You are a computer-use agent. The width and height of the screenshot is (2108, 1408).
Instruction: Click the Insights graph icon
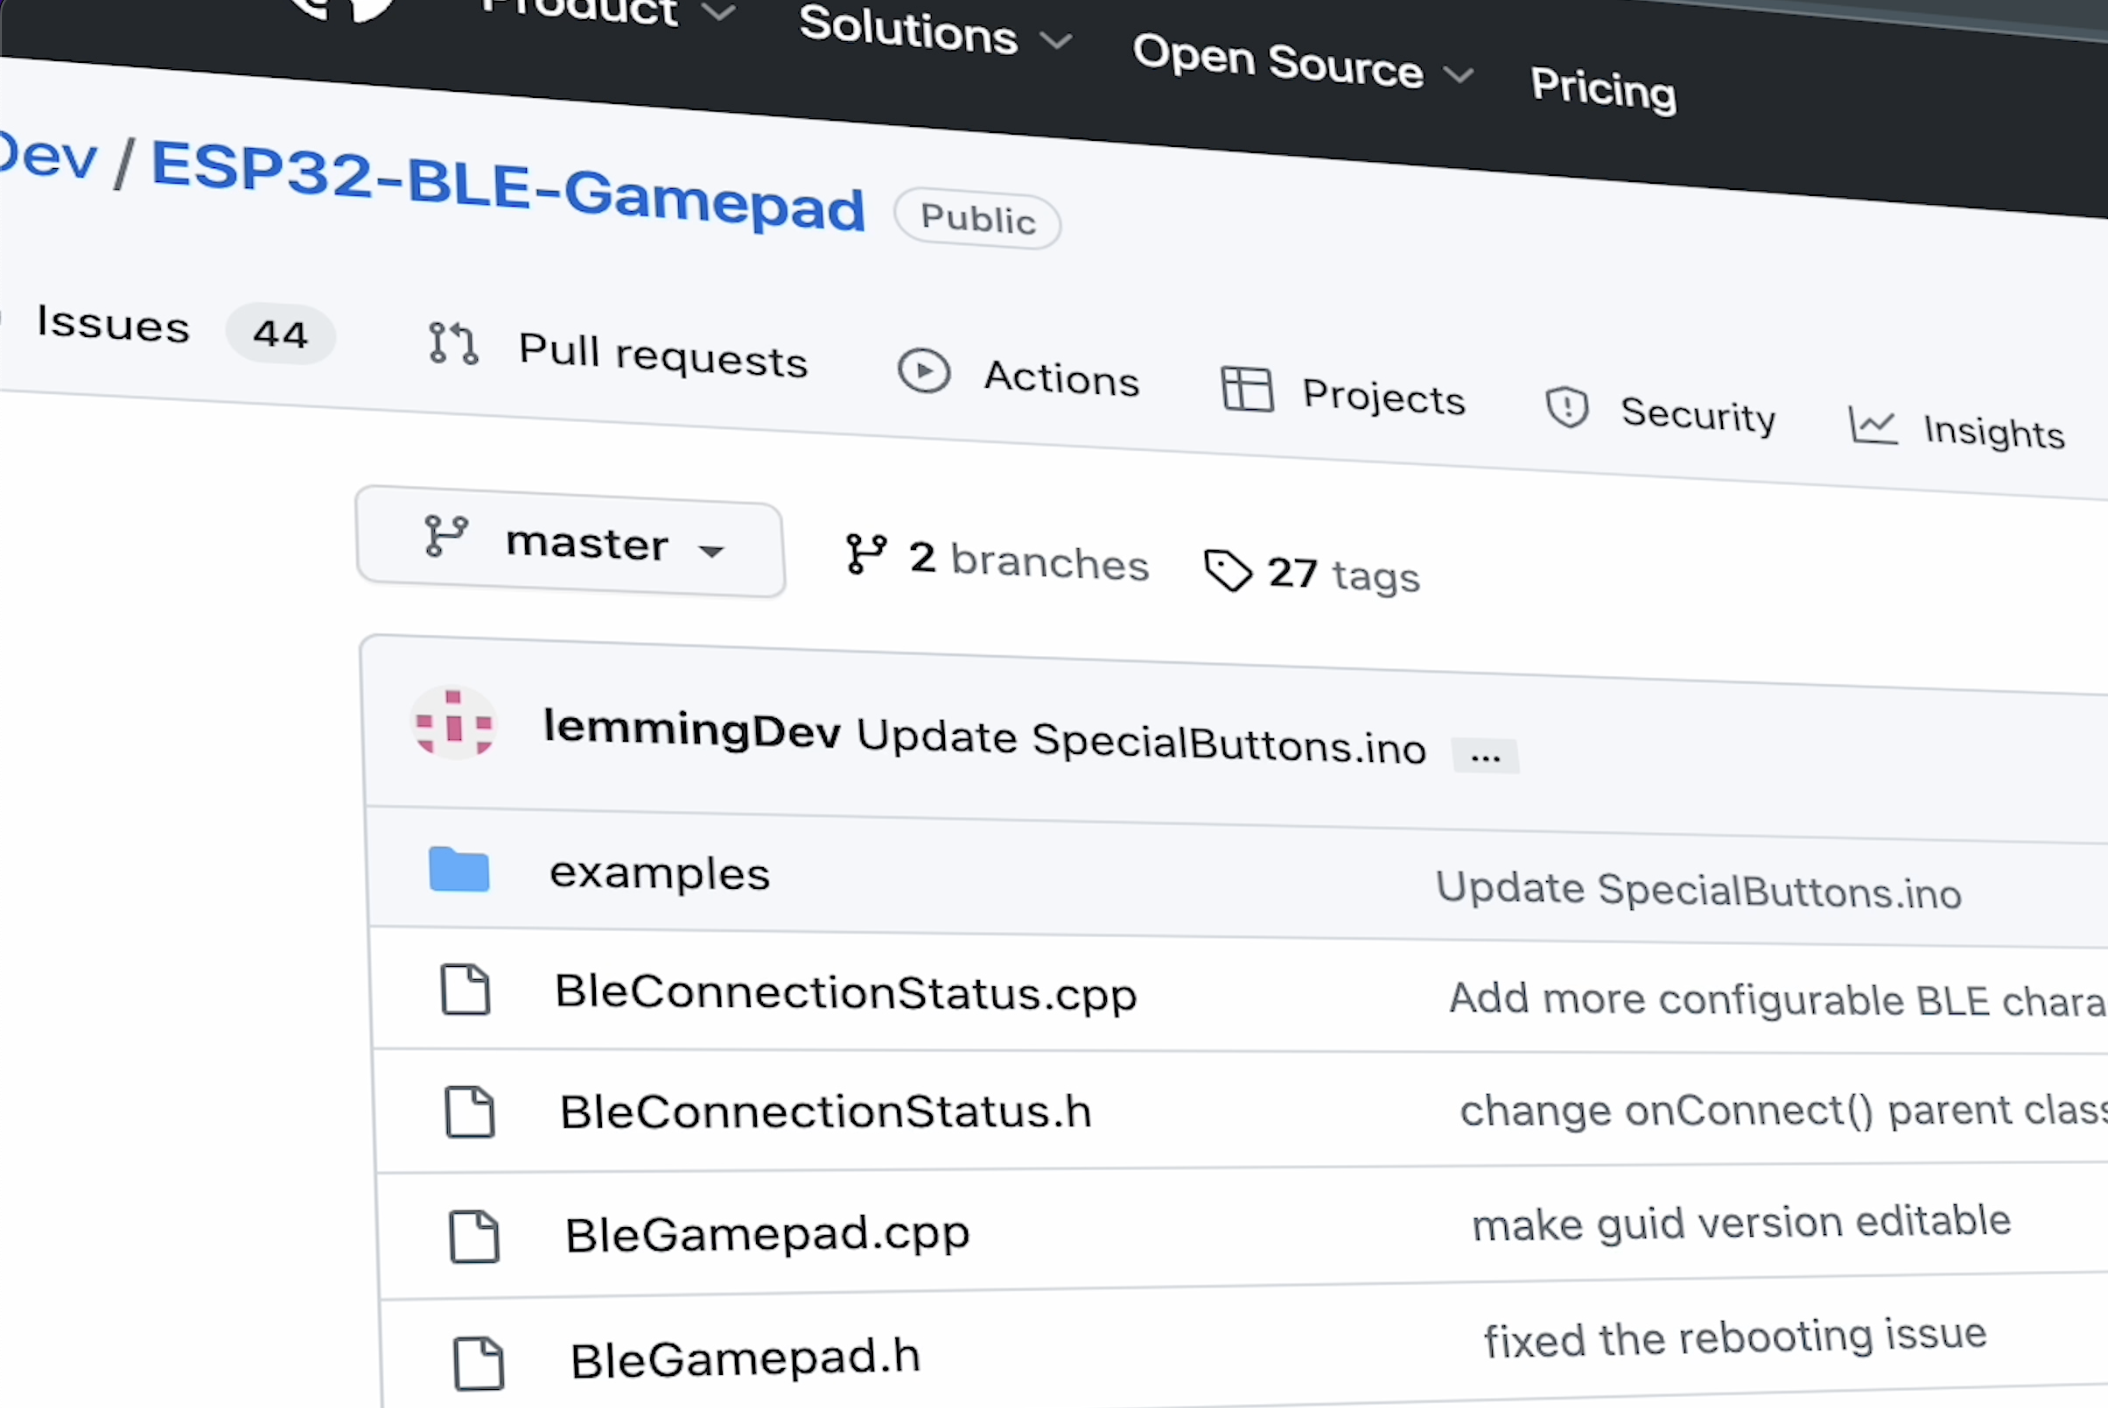[x=1872, y=426]
